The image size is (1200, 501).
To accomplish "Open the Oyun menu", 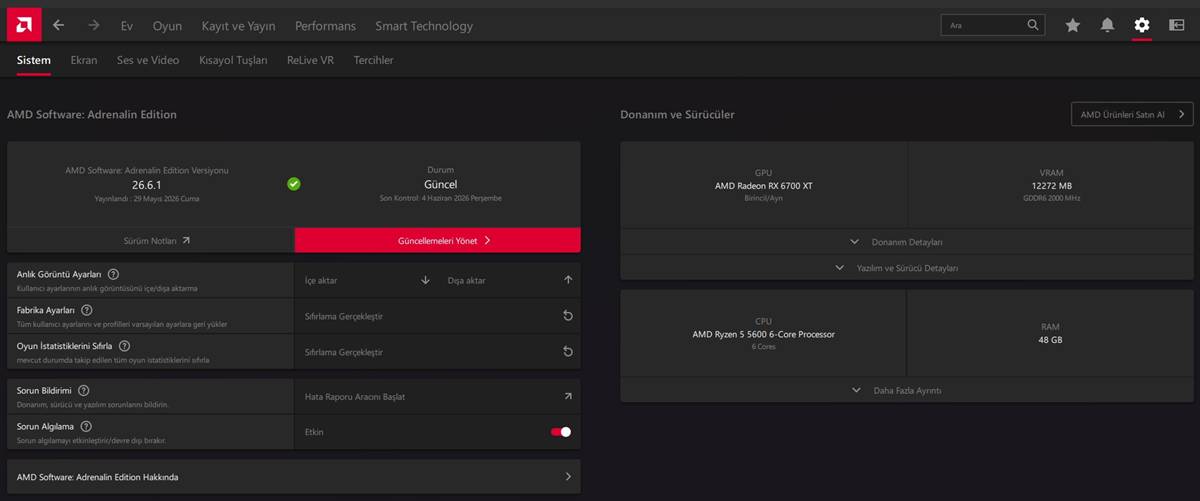I will click(x=167, y=26).
